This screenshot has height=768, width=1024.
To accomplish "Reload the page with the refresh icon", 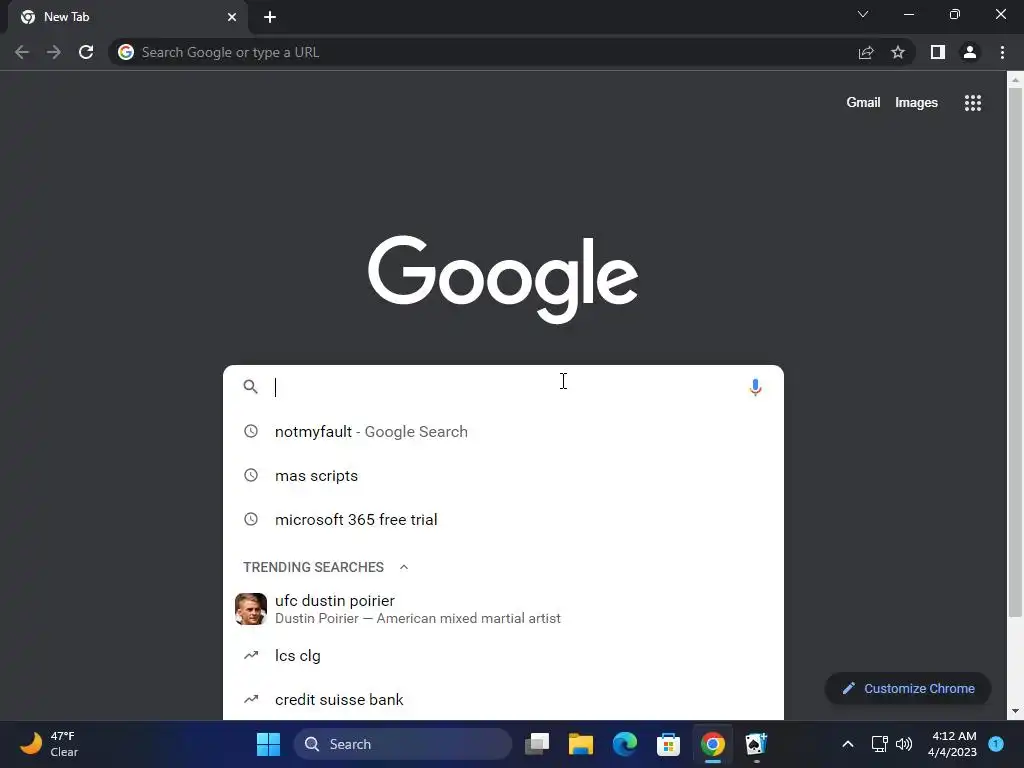I will pyautogui.click(x=86, y=52).
